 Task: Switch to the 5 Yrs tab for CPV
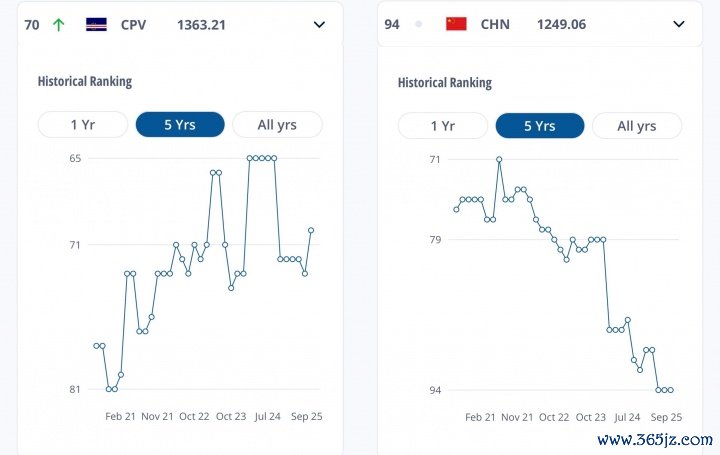tap(179, 125)
